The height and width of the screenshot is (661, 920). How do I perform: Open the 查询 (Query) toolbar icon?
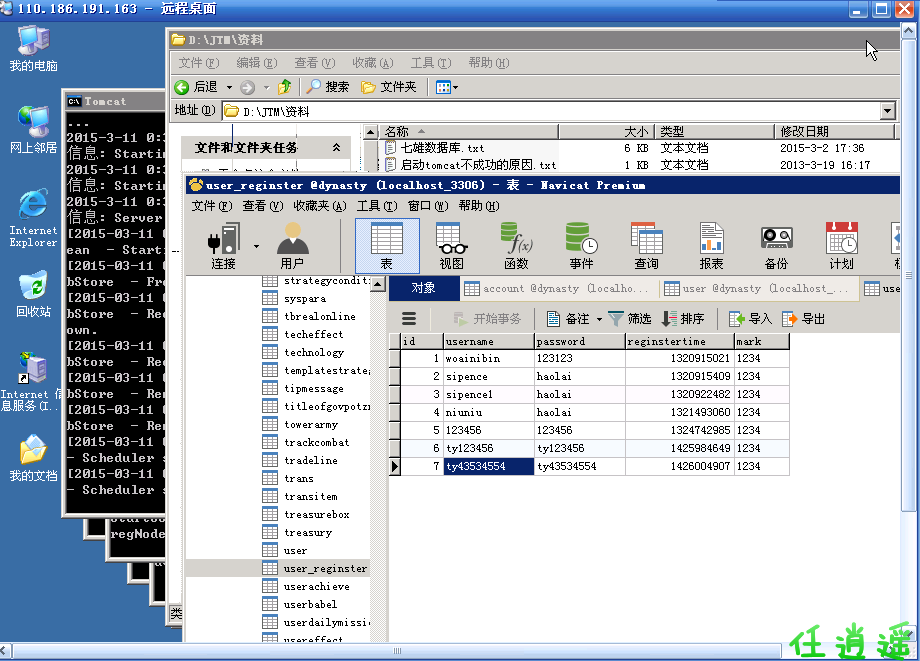pyautogui.click(x=646, y=244)
